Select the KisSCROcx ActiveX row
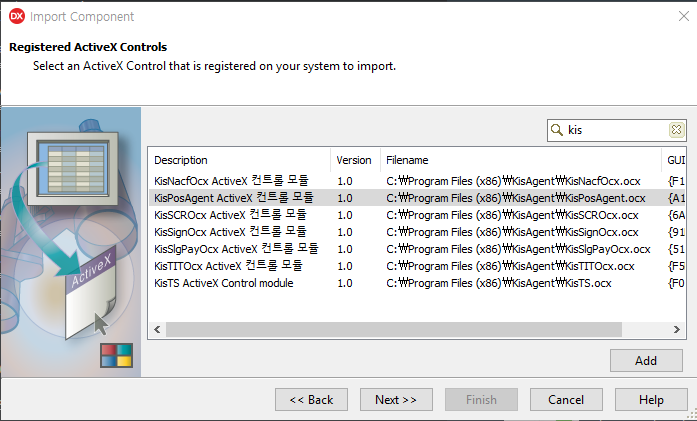The height and width of the screenshot is (421, 697). click(417, 215)
